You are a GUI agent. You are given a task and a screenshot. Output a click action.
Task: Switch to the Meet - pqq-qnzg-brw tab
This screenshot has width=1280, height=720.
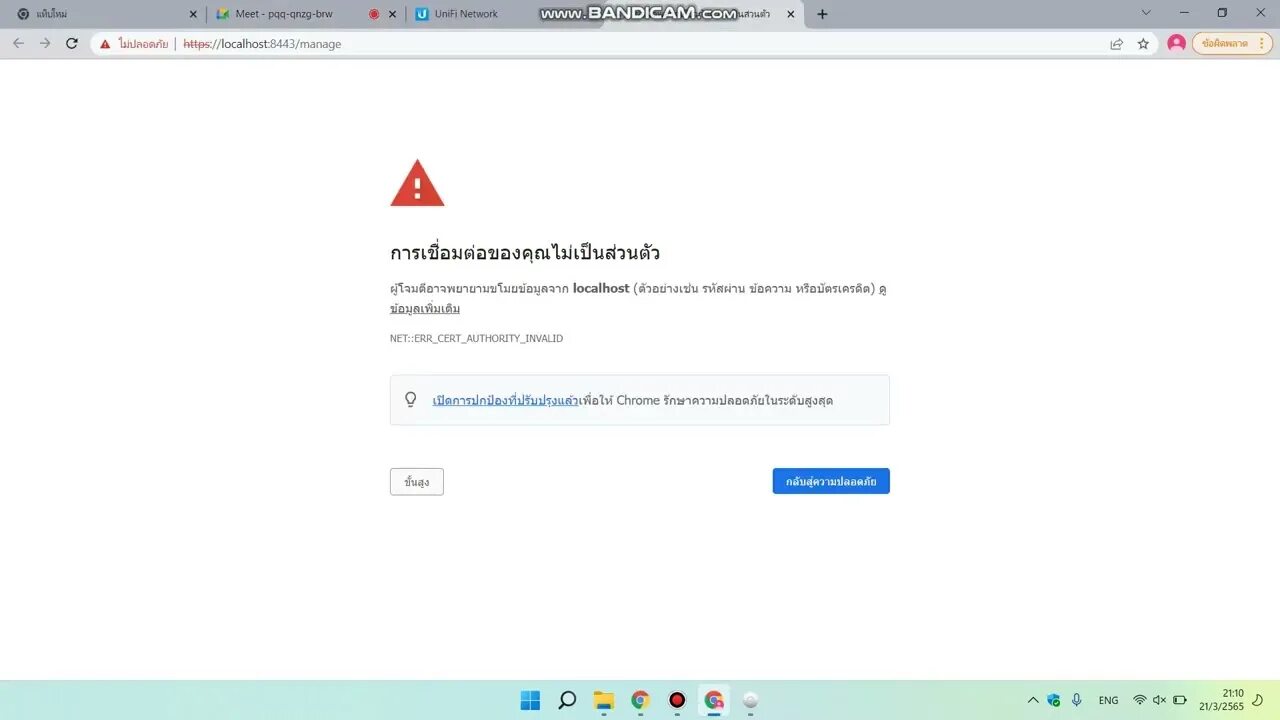tap(285, 14)
